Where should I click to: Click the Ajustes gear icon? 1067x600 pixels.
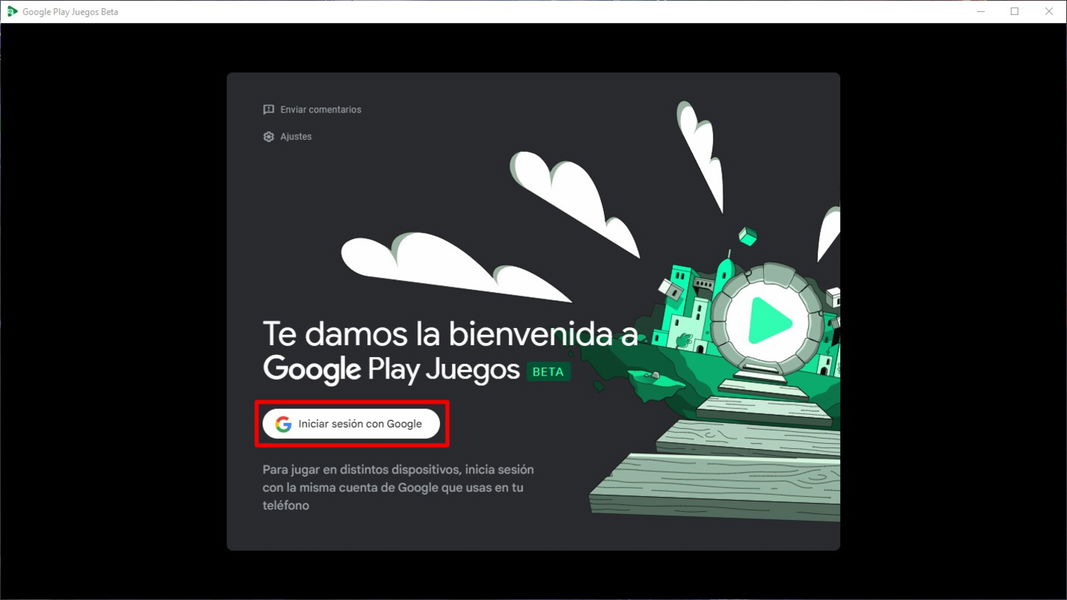click(269, 137)
